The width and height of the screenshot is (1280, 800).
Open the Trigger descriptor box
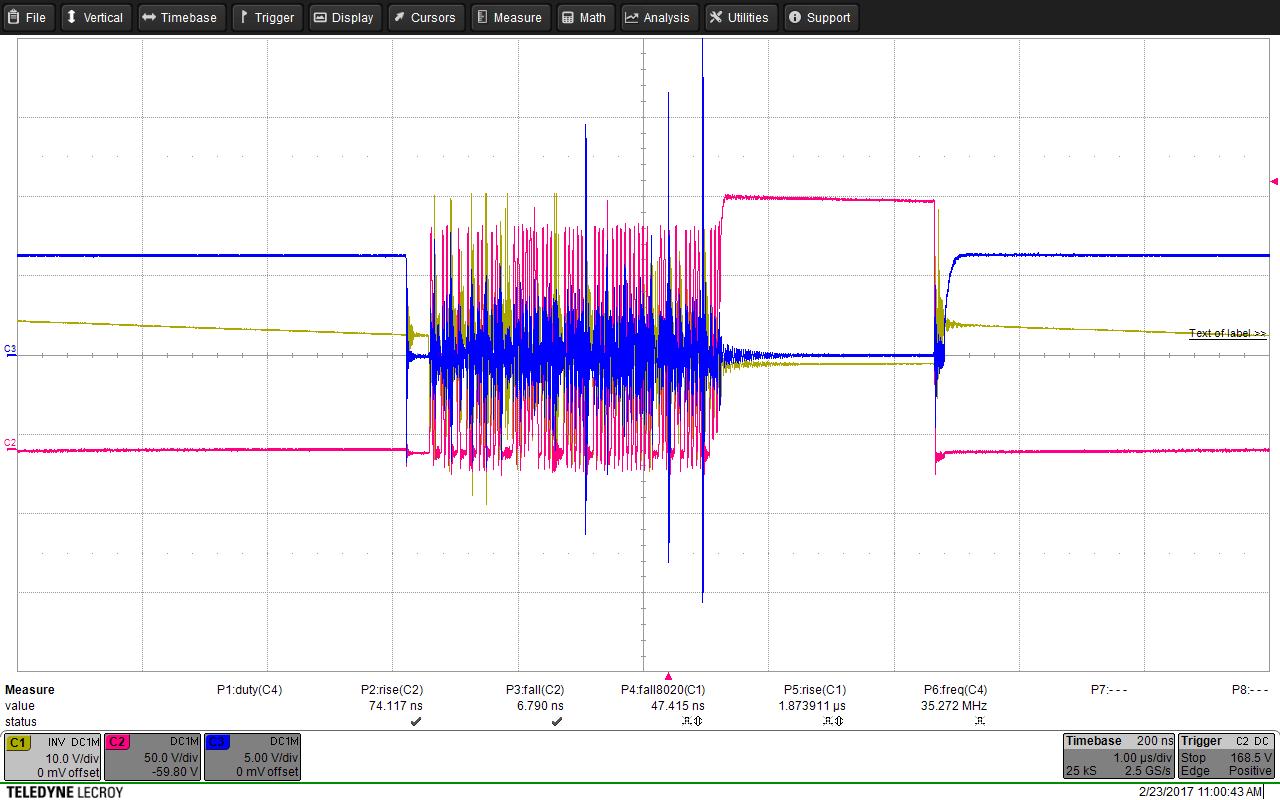point(1227,757)
